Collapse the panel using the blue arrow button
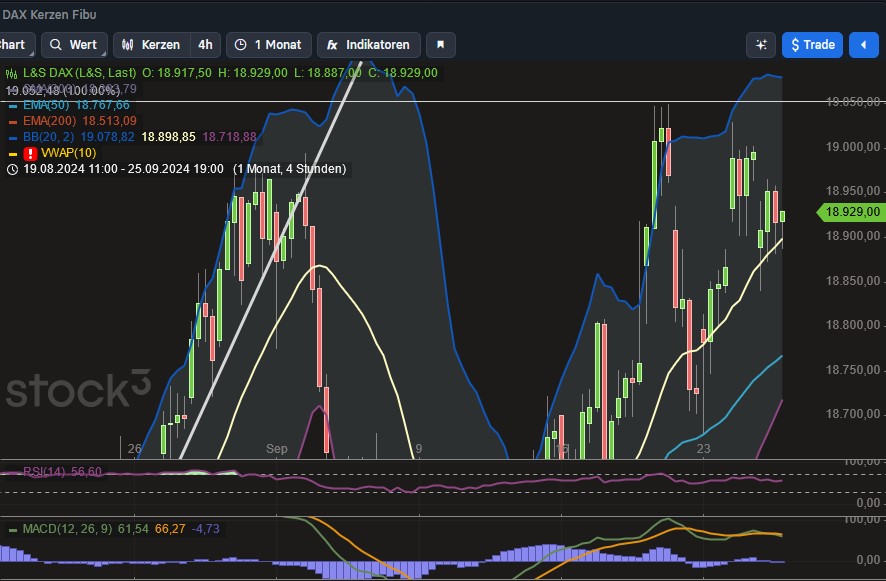The width and height of the screenshot is (886, 581). tap(866, 44)
